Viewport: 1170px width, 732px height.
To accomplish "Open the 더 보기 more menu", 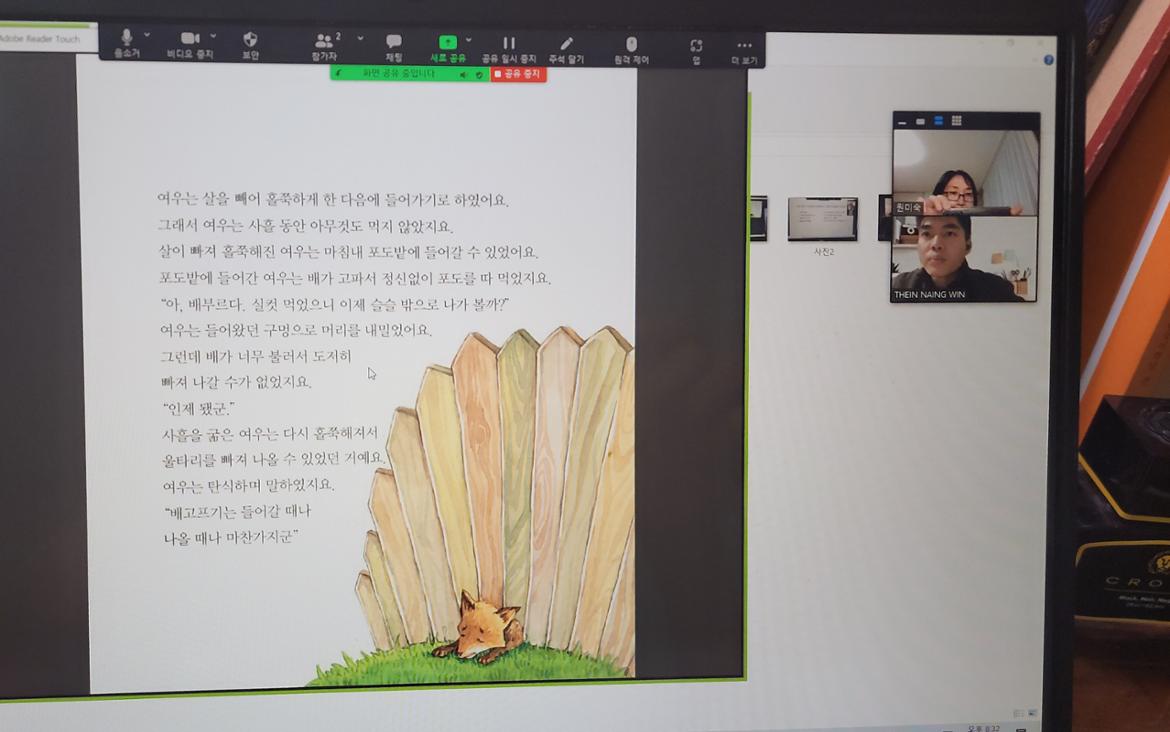I will coord(744,51).
